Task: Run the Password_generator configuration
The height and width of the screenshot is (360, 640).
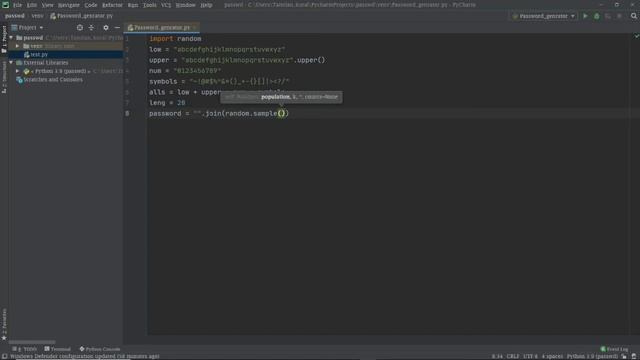Action: [585, 16]
